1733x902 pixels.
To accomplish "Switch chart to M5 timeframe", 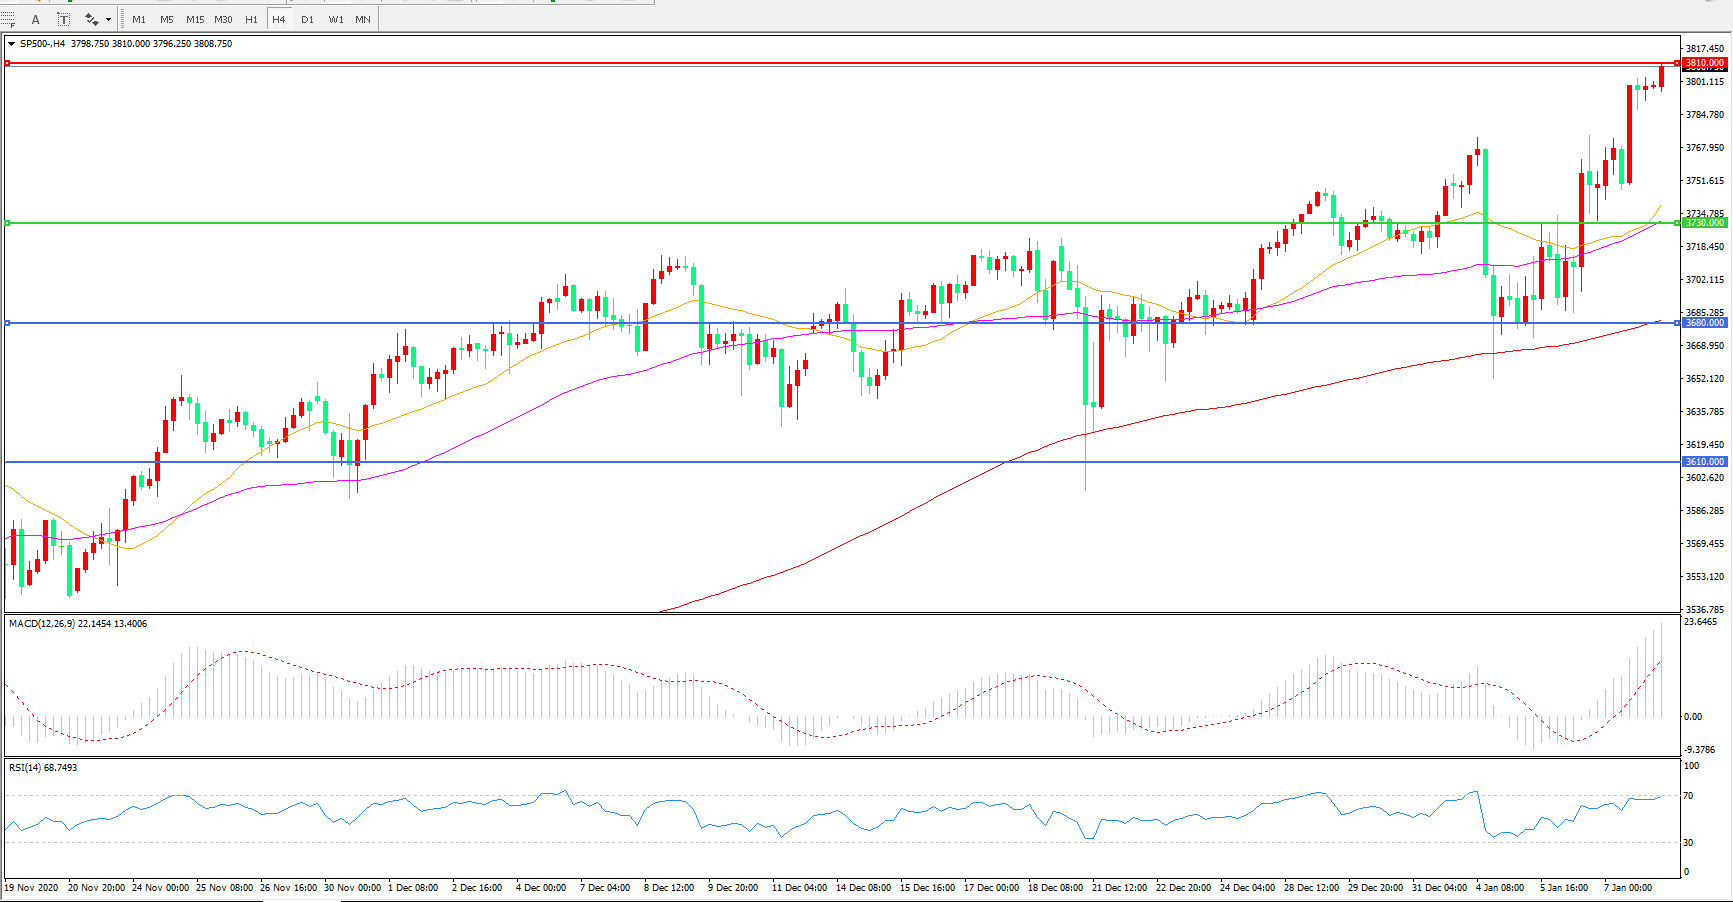I will (166, 19).
